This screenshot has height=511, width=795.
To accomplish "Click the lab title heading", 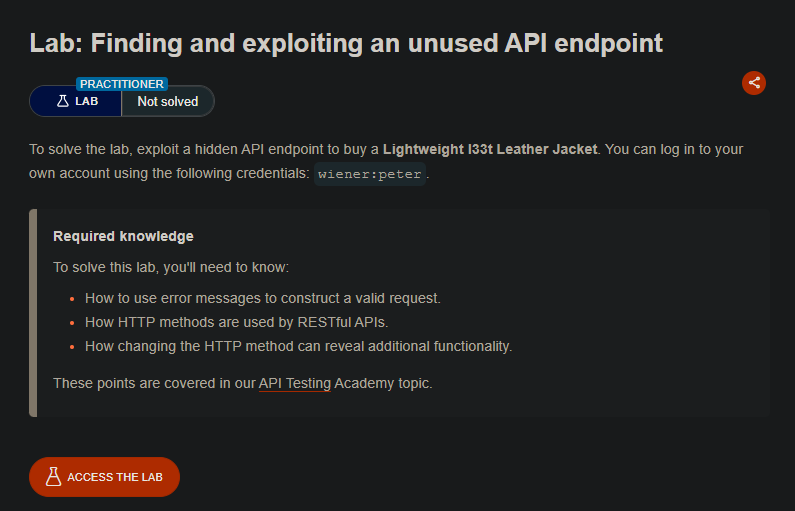I will [x=346, y=43].
